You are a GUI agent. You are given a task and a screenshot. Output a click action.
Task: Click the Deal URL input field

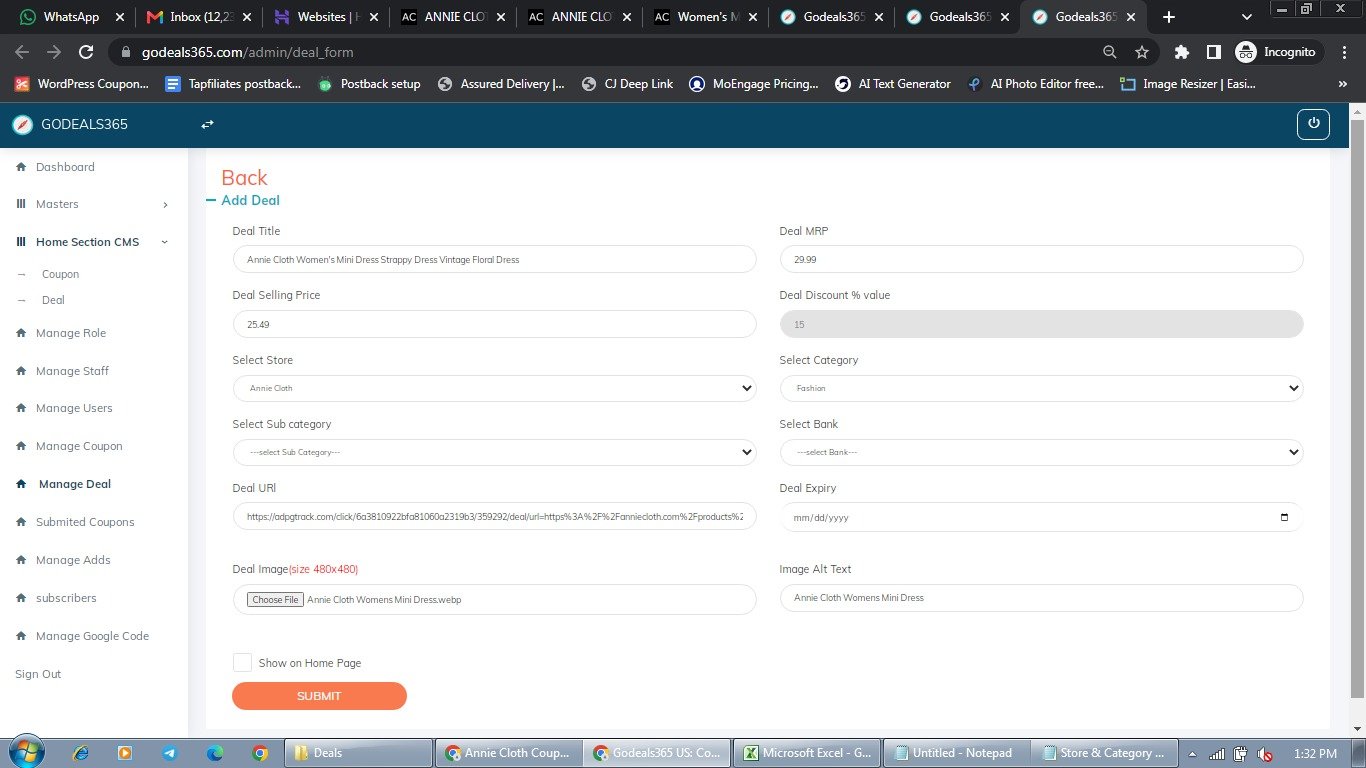point(495,517)
